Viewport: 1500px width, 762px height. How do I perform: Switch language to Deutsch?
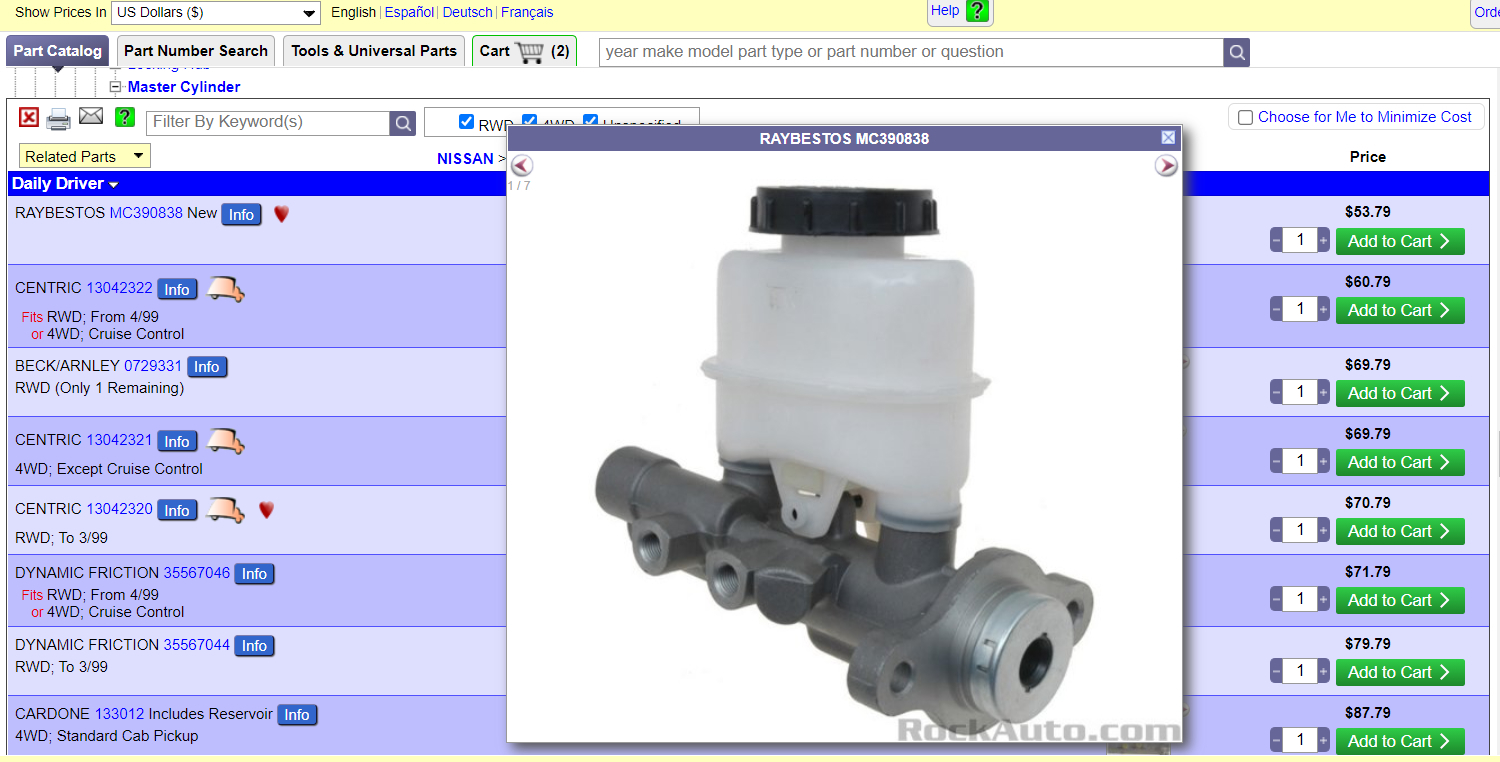point(467,13)
